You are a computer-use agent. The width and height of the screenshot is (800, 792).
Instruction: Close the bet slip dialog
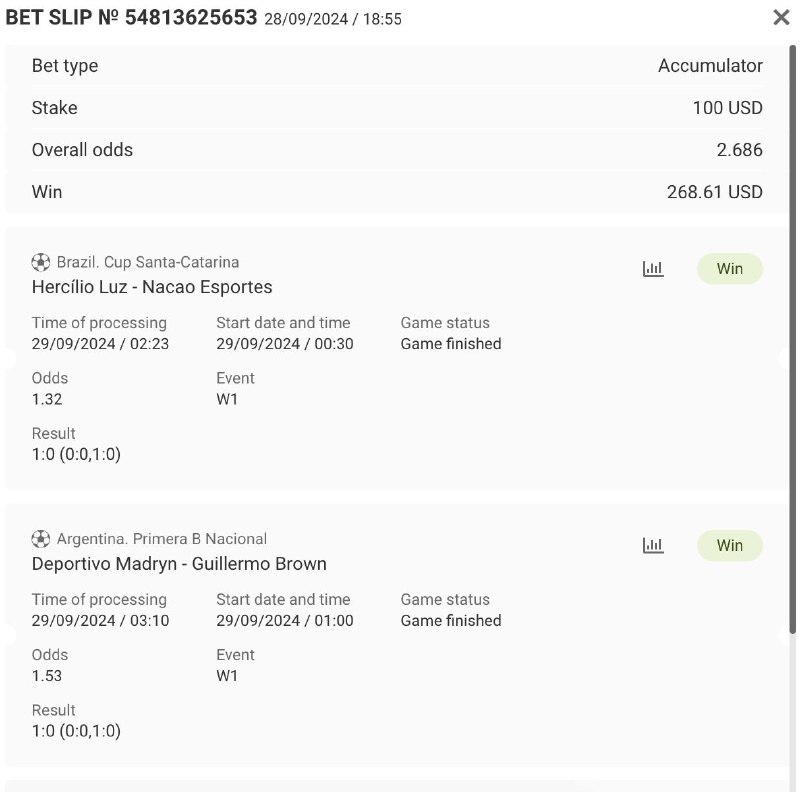(781, 17)
